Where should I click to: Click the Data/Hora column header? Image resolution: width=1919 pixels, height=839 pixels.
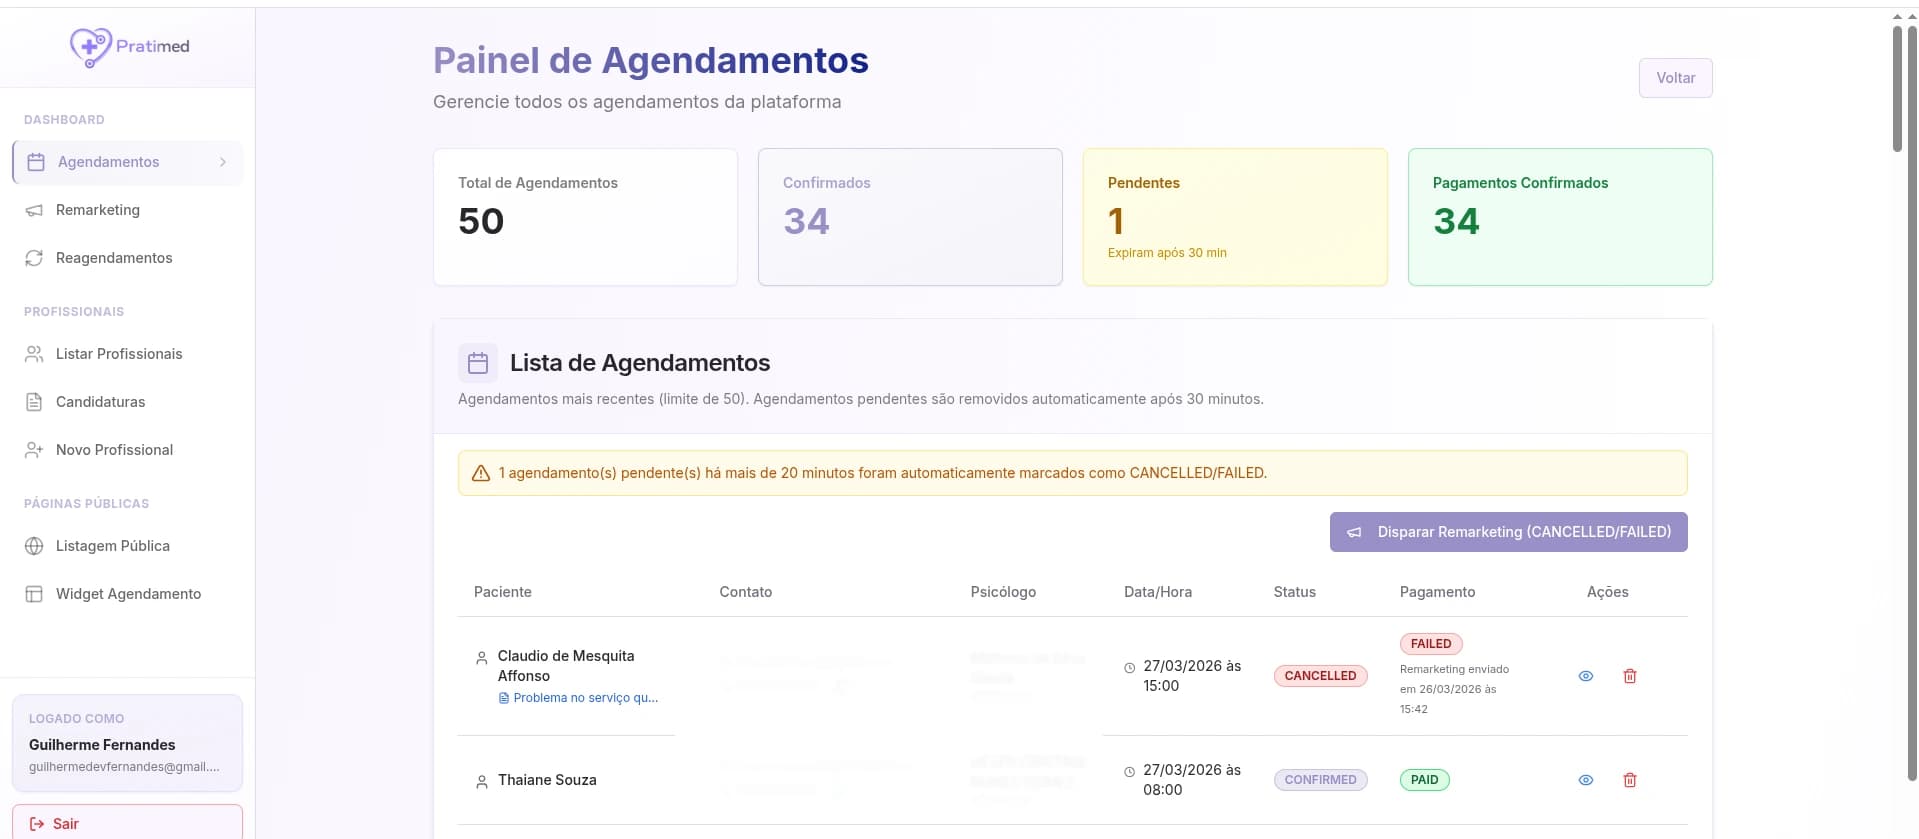coord(1158,592)
